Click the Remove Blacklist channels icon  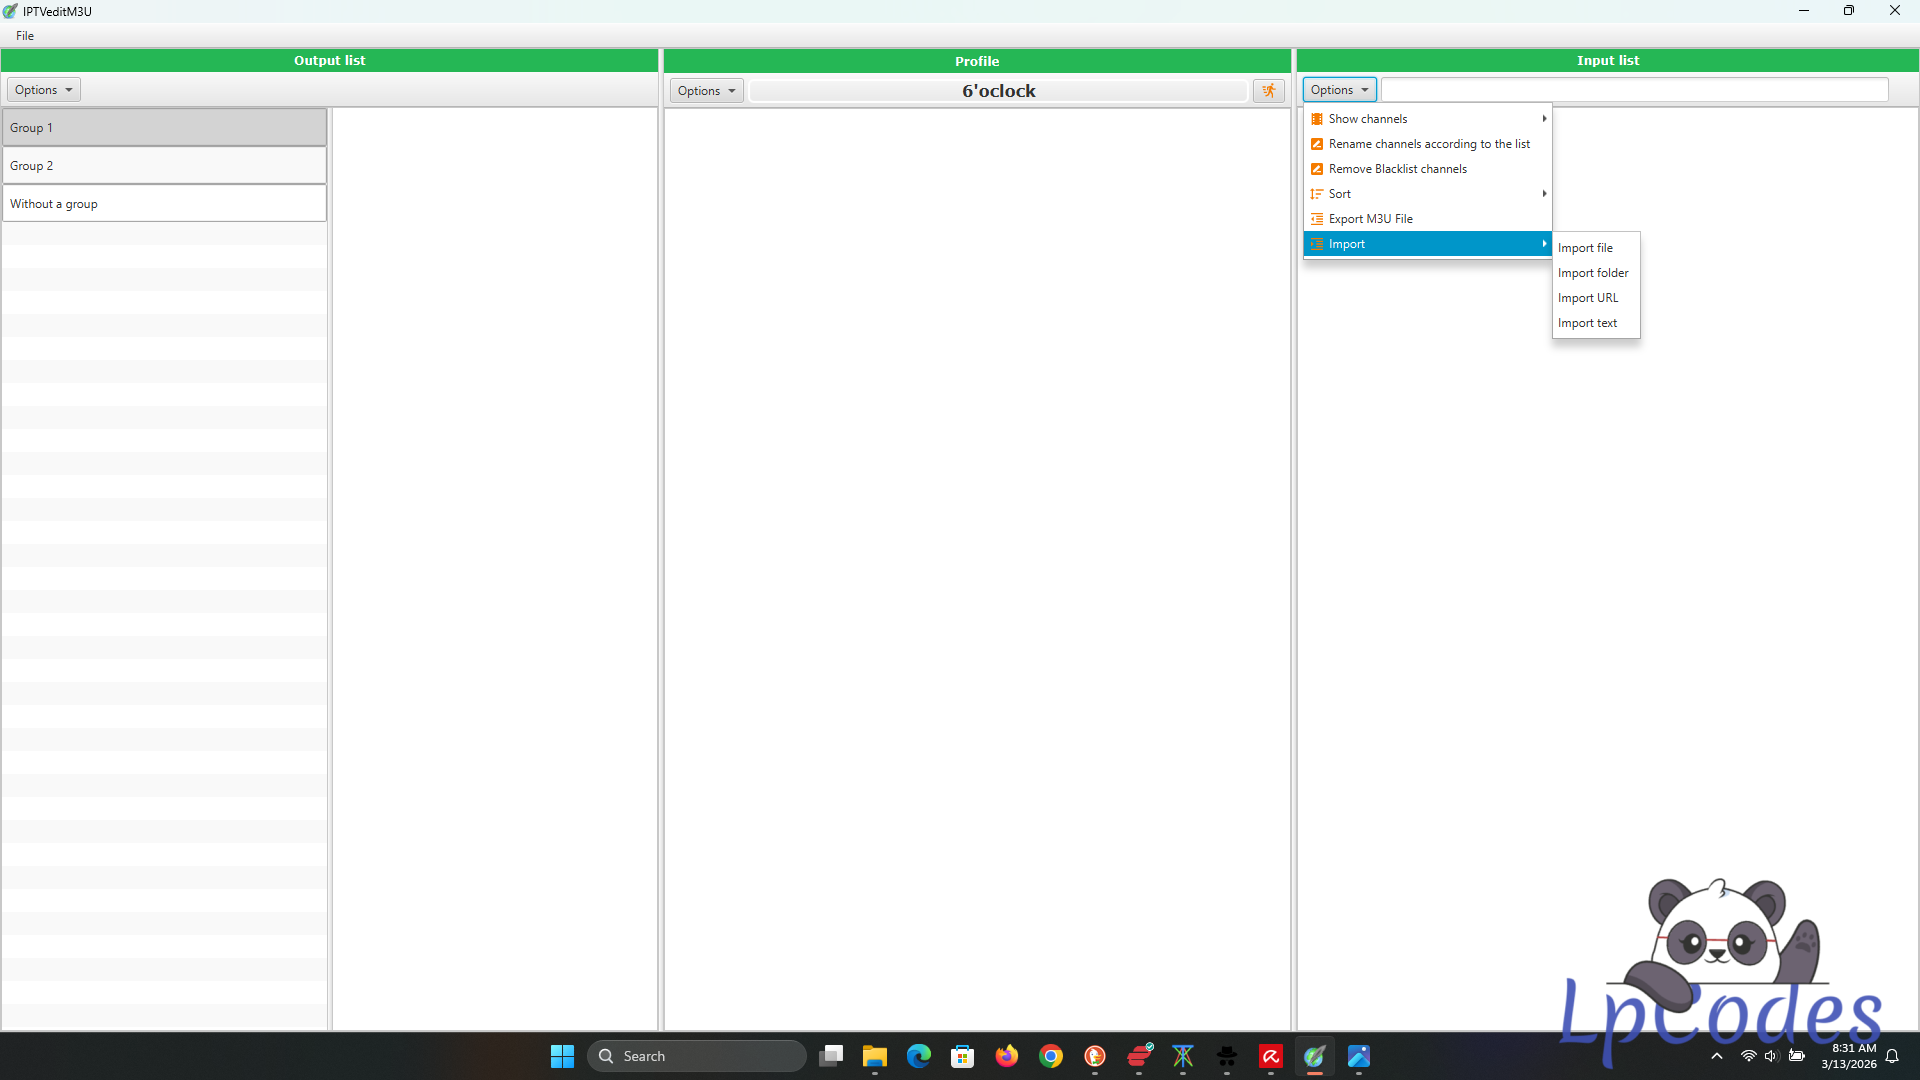1317,169
